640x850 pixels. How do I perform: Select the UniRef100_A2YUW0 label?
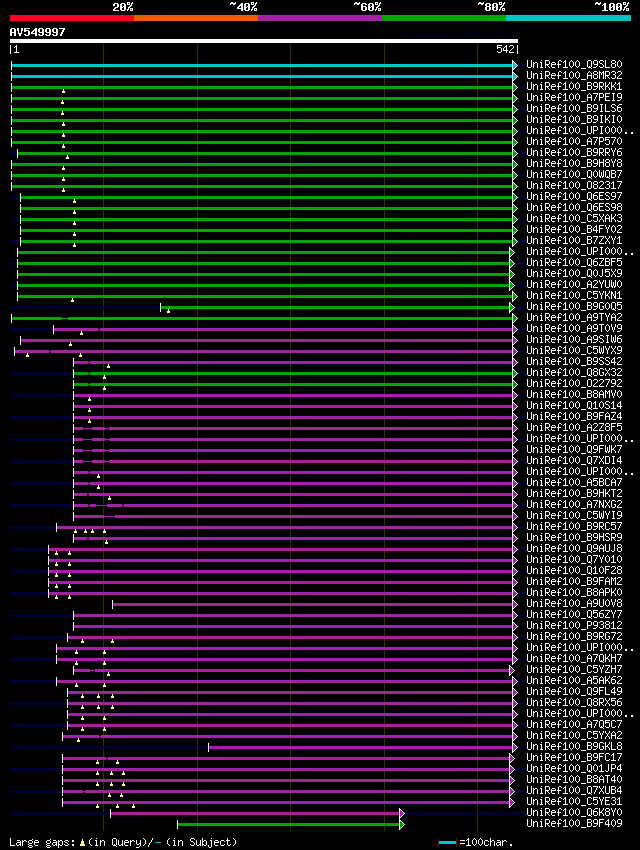(x=574, y=285)
